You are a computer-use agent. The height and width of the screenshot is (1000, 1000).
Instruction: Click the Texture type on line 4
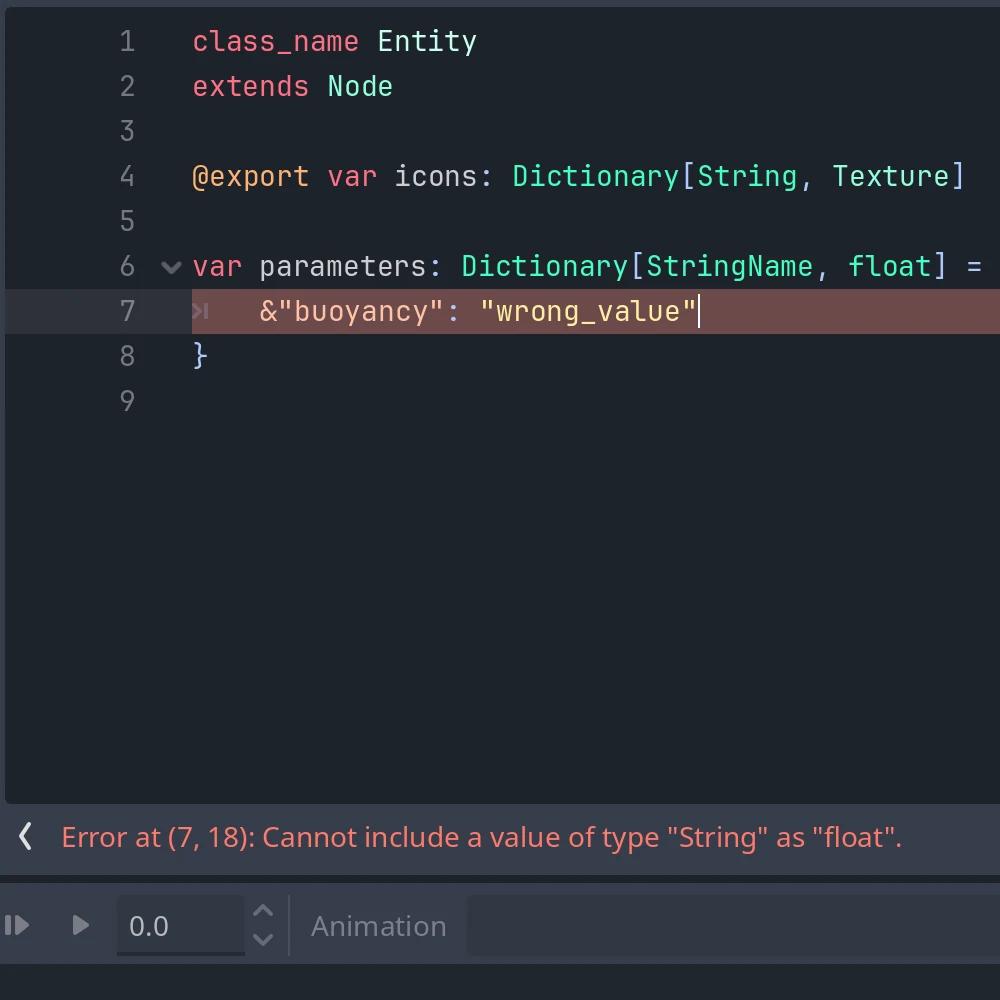click(891, 177)
